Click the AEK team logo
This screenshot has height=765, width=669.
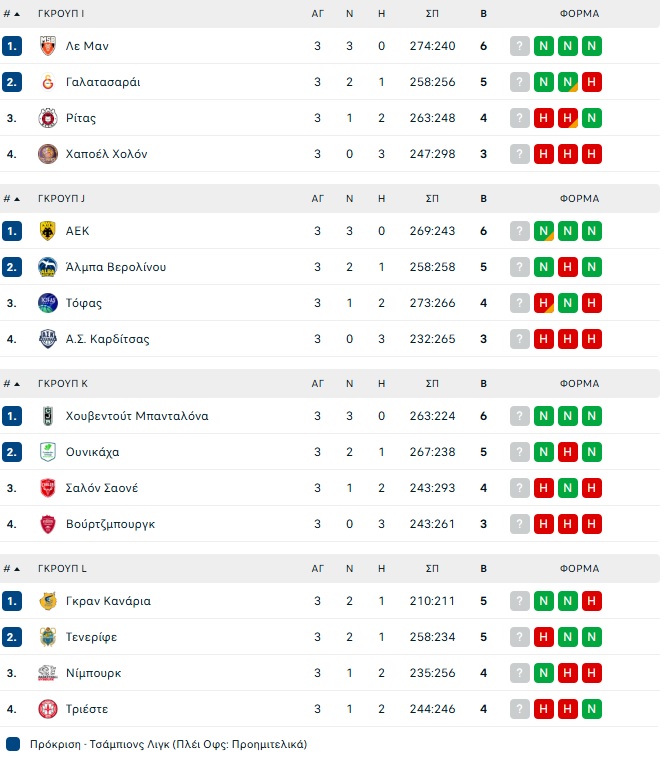click(47, 231)
